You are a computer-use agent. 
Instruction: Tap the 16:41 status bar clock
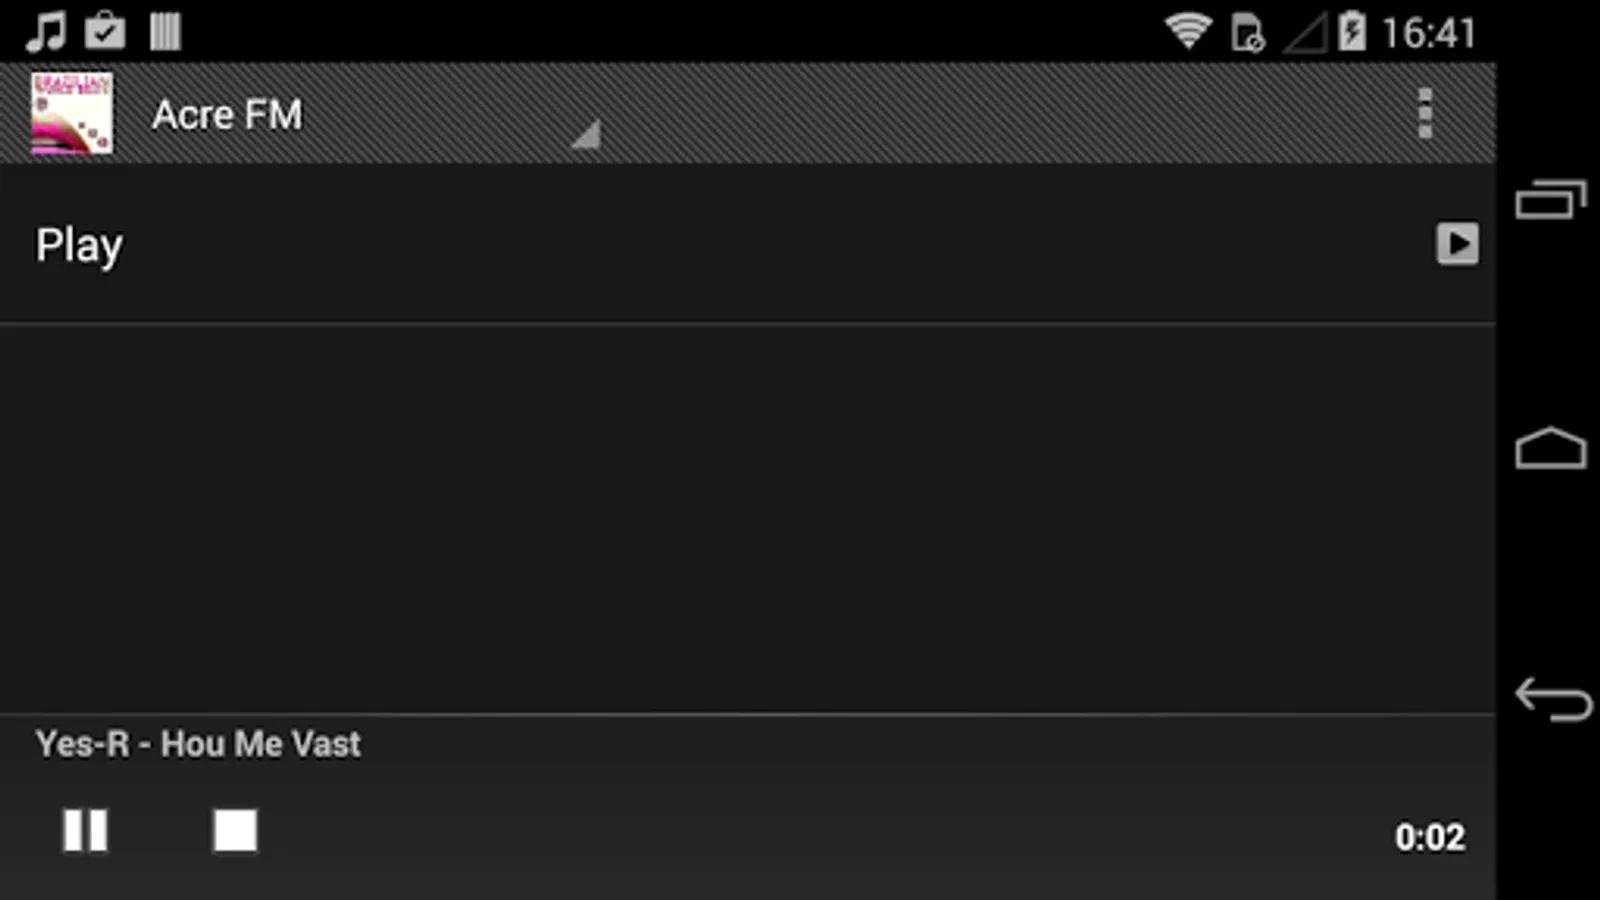[1429, 33]
